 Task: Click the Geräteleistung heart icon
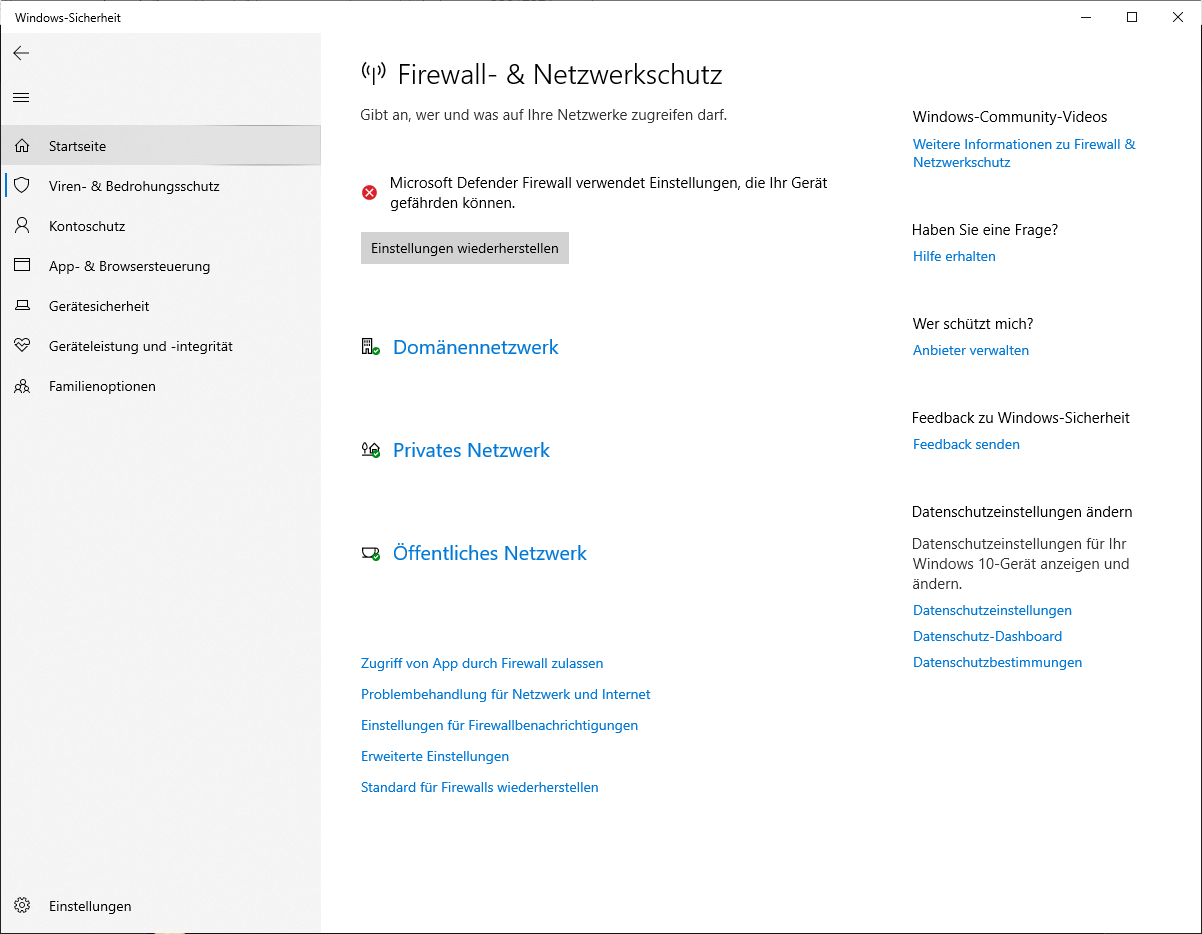[x=22, y=346]
